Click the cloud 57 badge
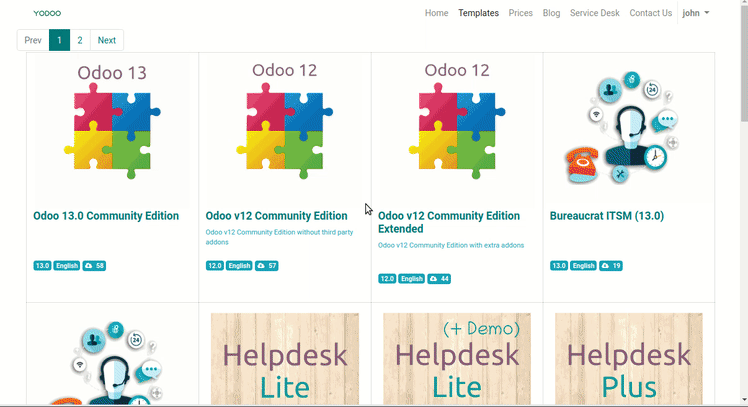This screenshot has height=407, width=748. coord(267,266)
